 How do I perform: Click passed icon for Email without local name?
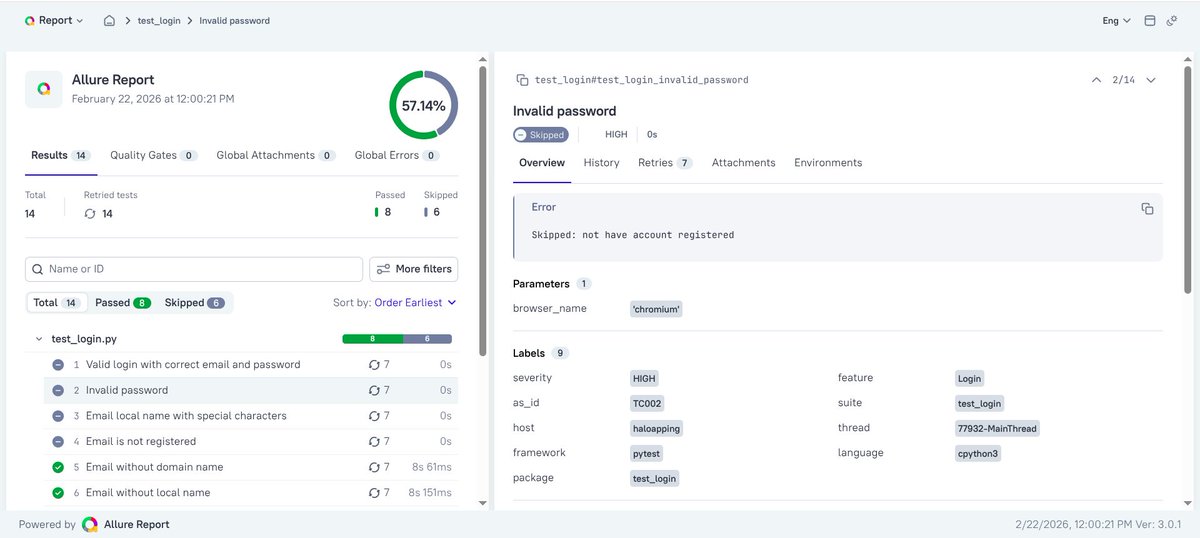58,492
